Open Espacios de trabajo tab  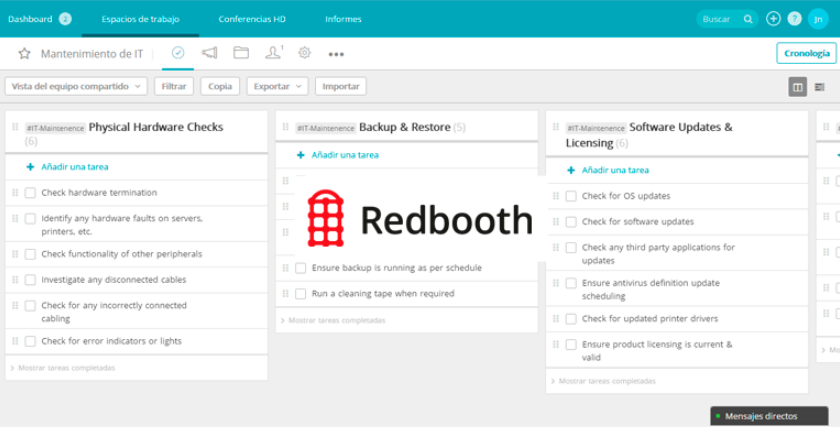pyautogui.click(x=140, y=19)
